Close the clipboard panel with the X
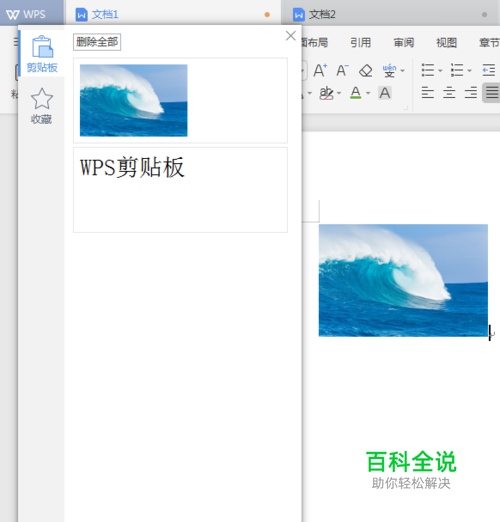 pyautogui.click(x=291, y=36)
